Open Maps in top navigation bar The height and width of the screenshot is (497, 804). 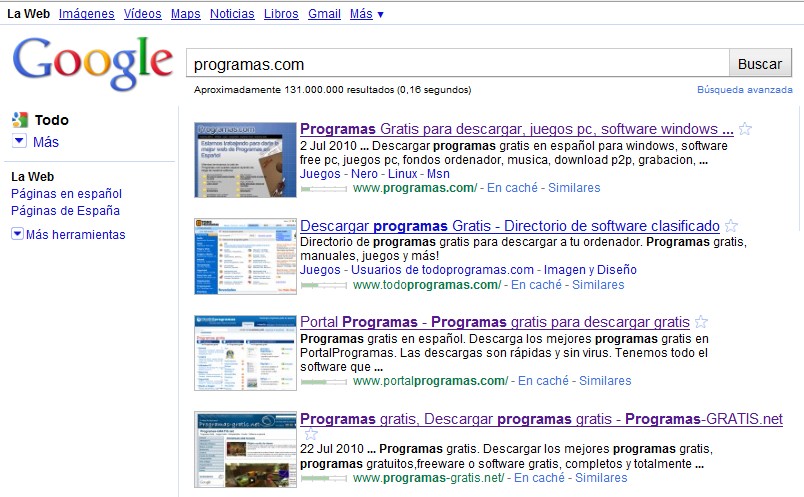point(186,14)
